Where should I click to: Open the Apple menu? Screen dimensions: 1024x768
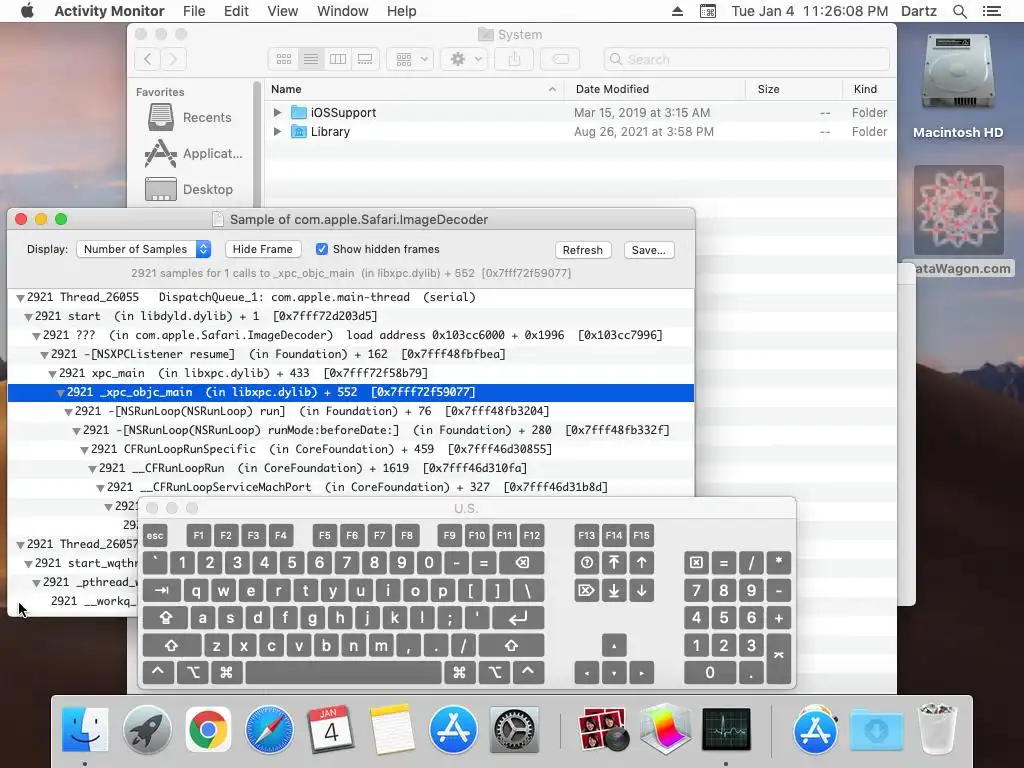pyautogui.click(x=27, y=11)
